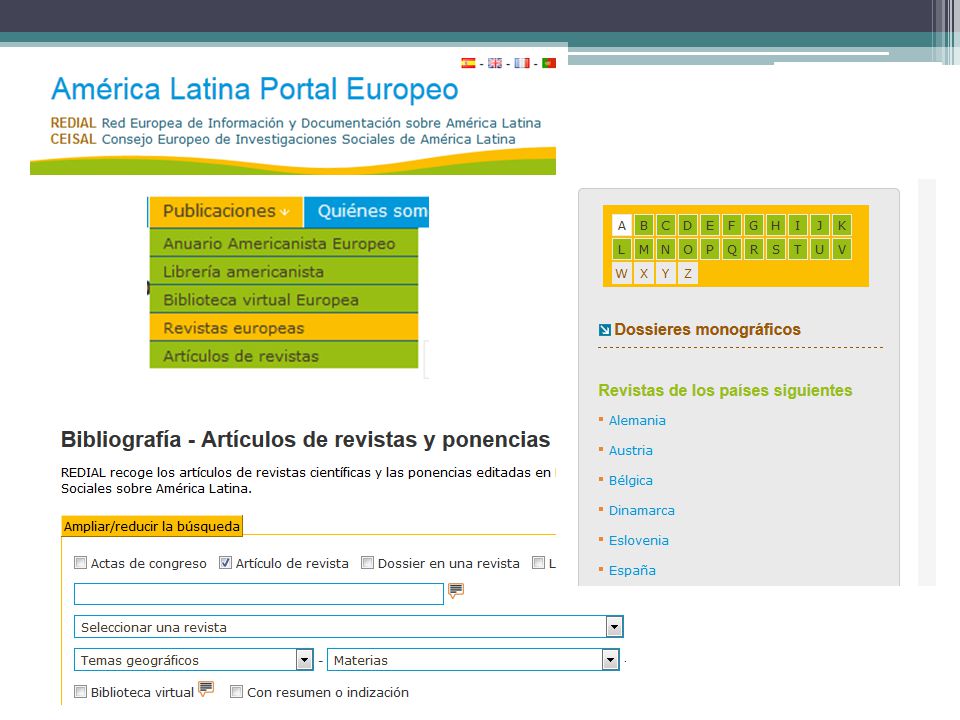Select letter V in the alphabet index

[842, 249]
